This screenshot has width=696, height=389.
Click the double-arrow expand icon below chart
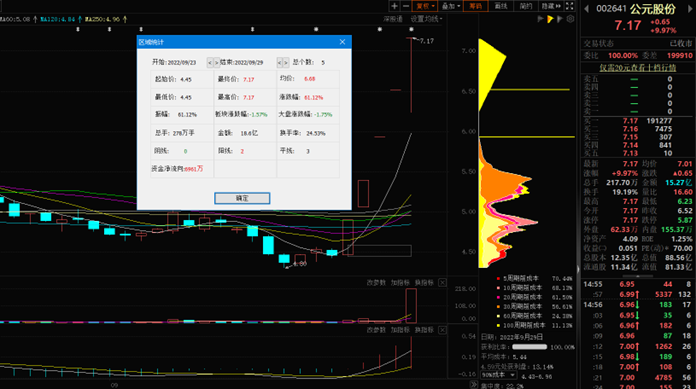click(474, 385)
